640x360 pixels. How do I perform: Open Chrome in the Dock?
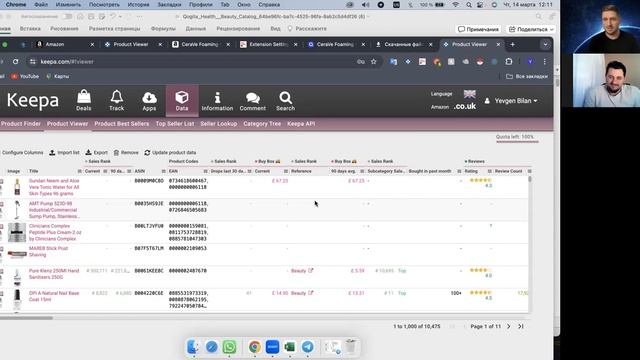[254, 347]
